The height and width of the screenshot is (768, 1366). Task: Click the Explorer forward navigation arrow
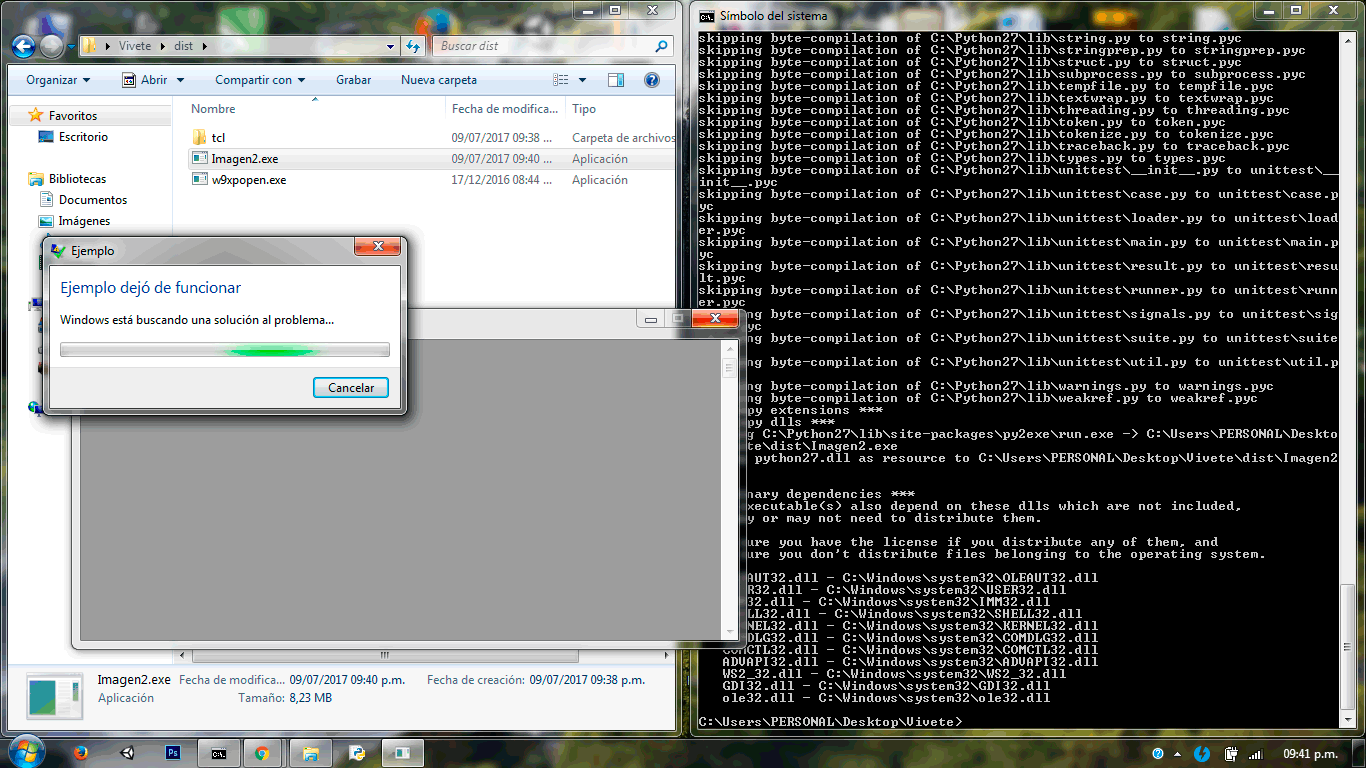coord(50,46)
